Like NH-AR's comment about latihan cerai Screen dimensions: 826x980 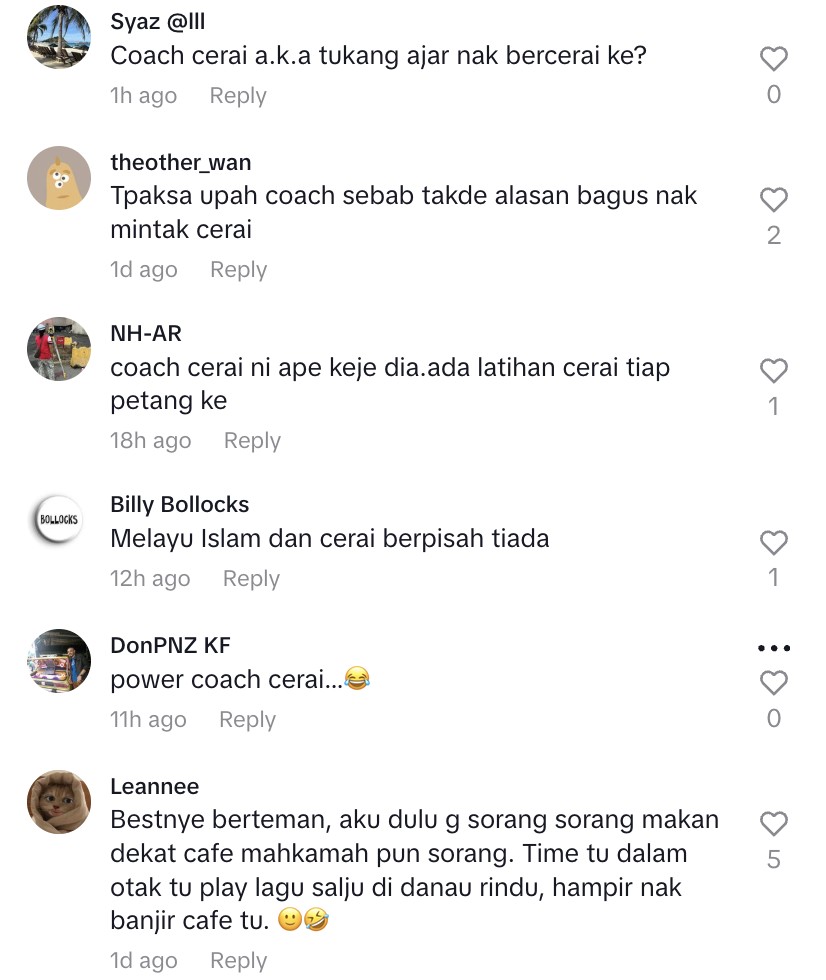point(774,371)
